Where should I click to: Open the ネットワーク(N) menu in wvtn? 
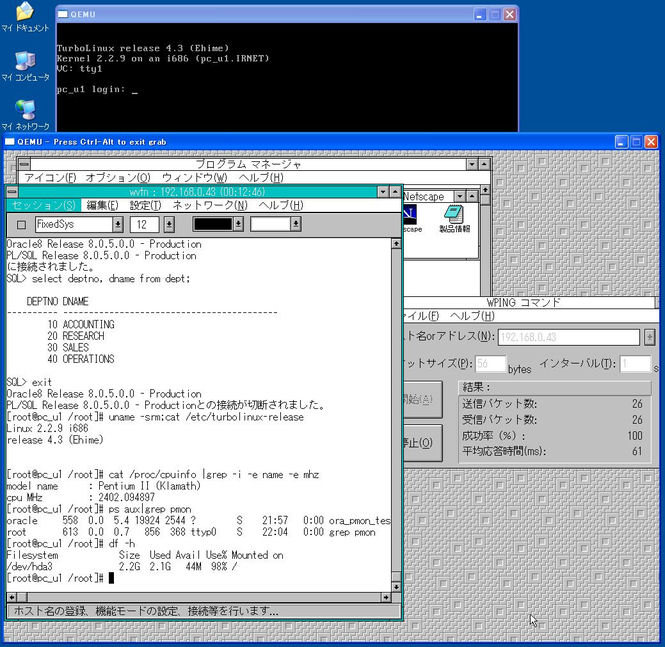(210, 206)
